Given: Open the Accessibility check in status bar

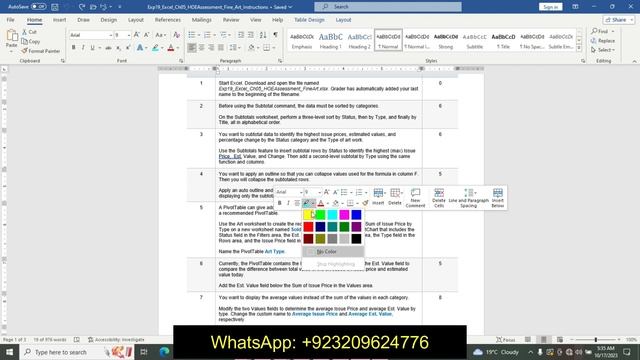Looking at the screenshot, I should [x=116, y=340].
